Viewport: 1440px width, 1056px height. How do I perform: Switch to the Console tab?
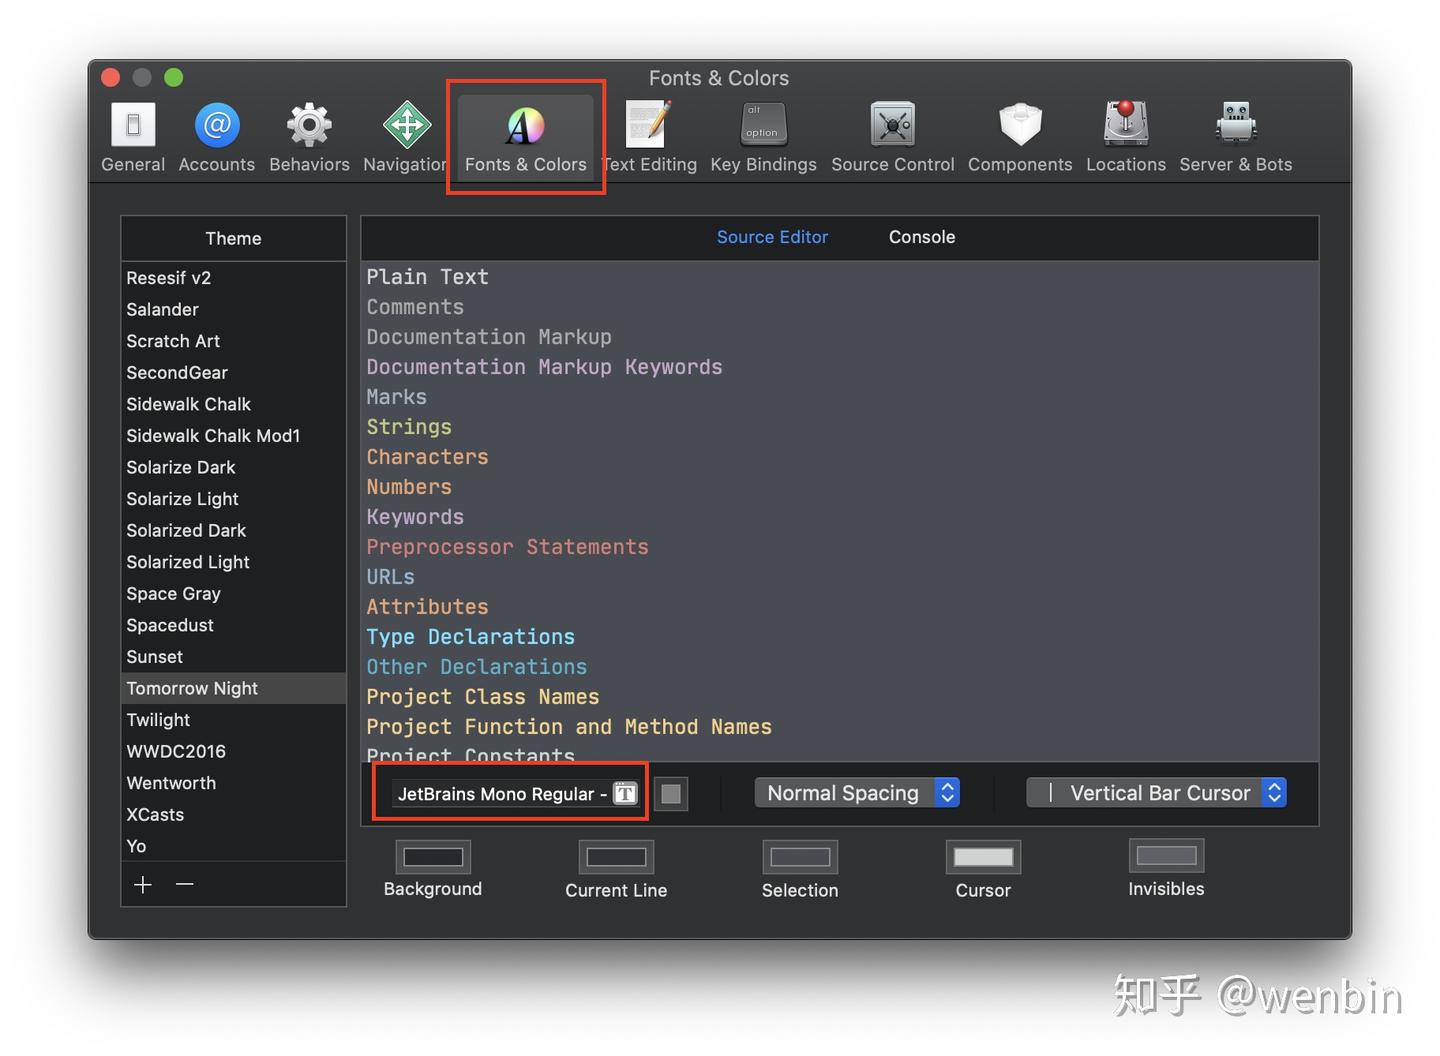point(922,237)
